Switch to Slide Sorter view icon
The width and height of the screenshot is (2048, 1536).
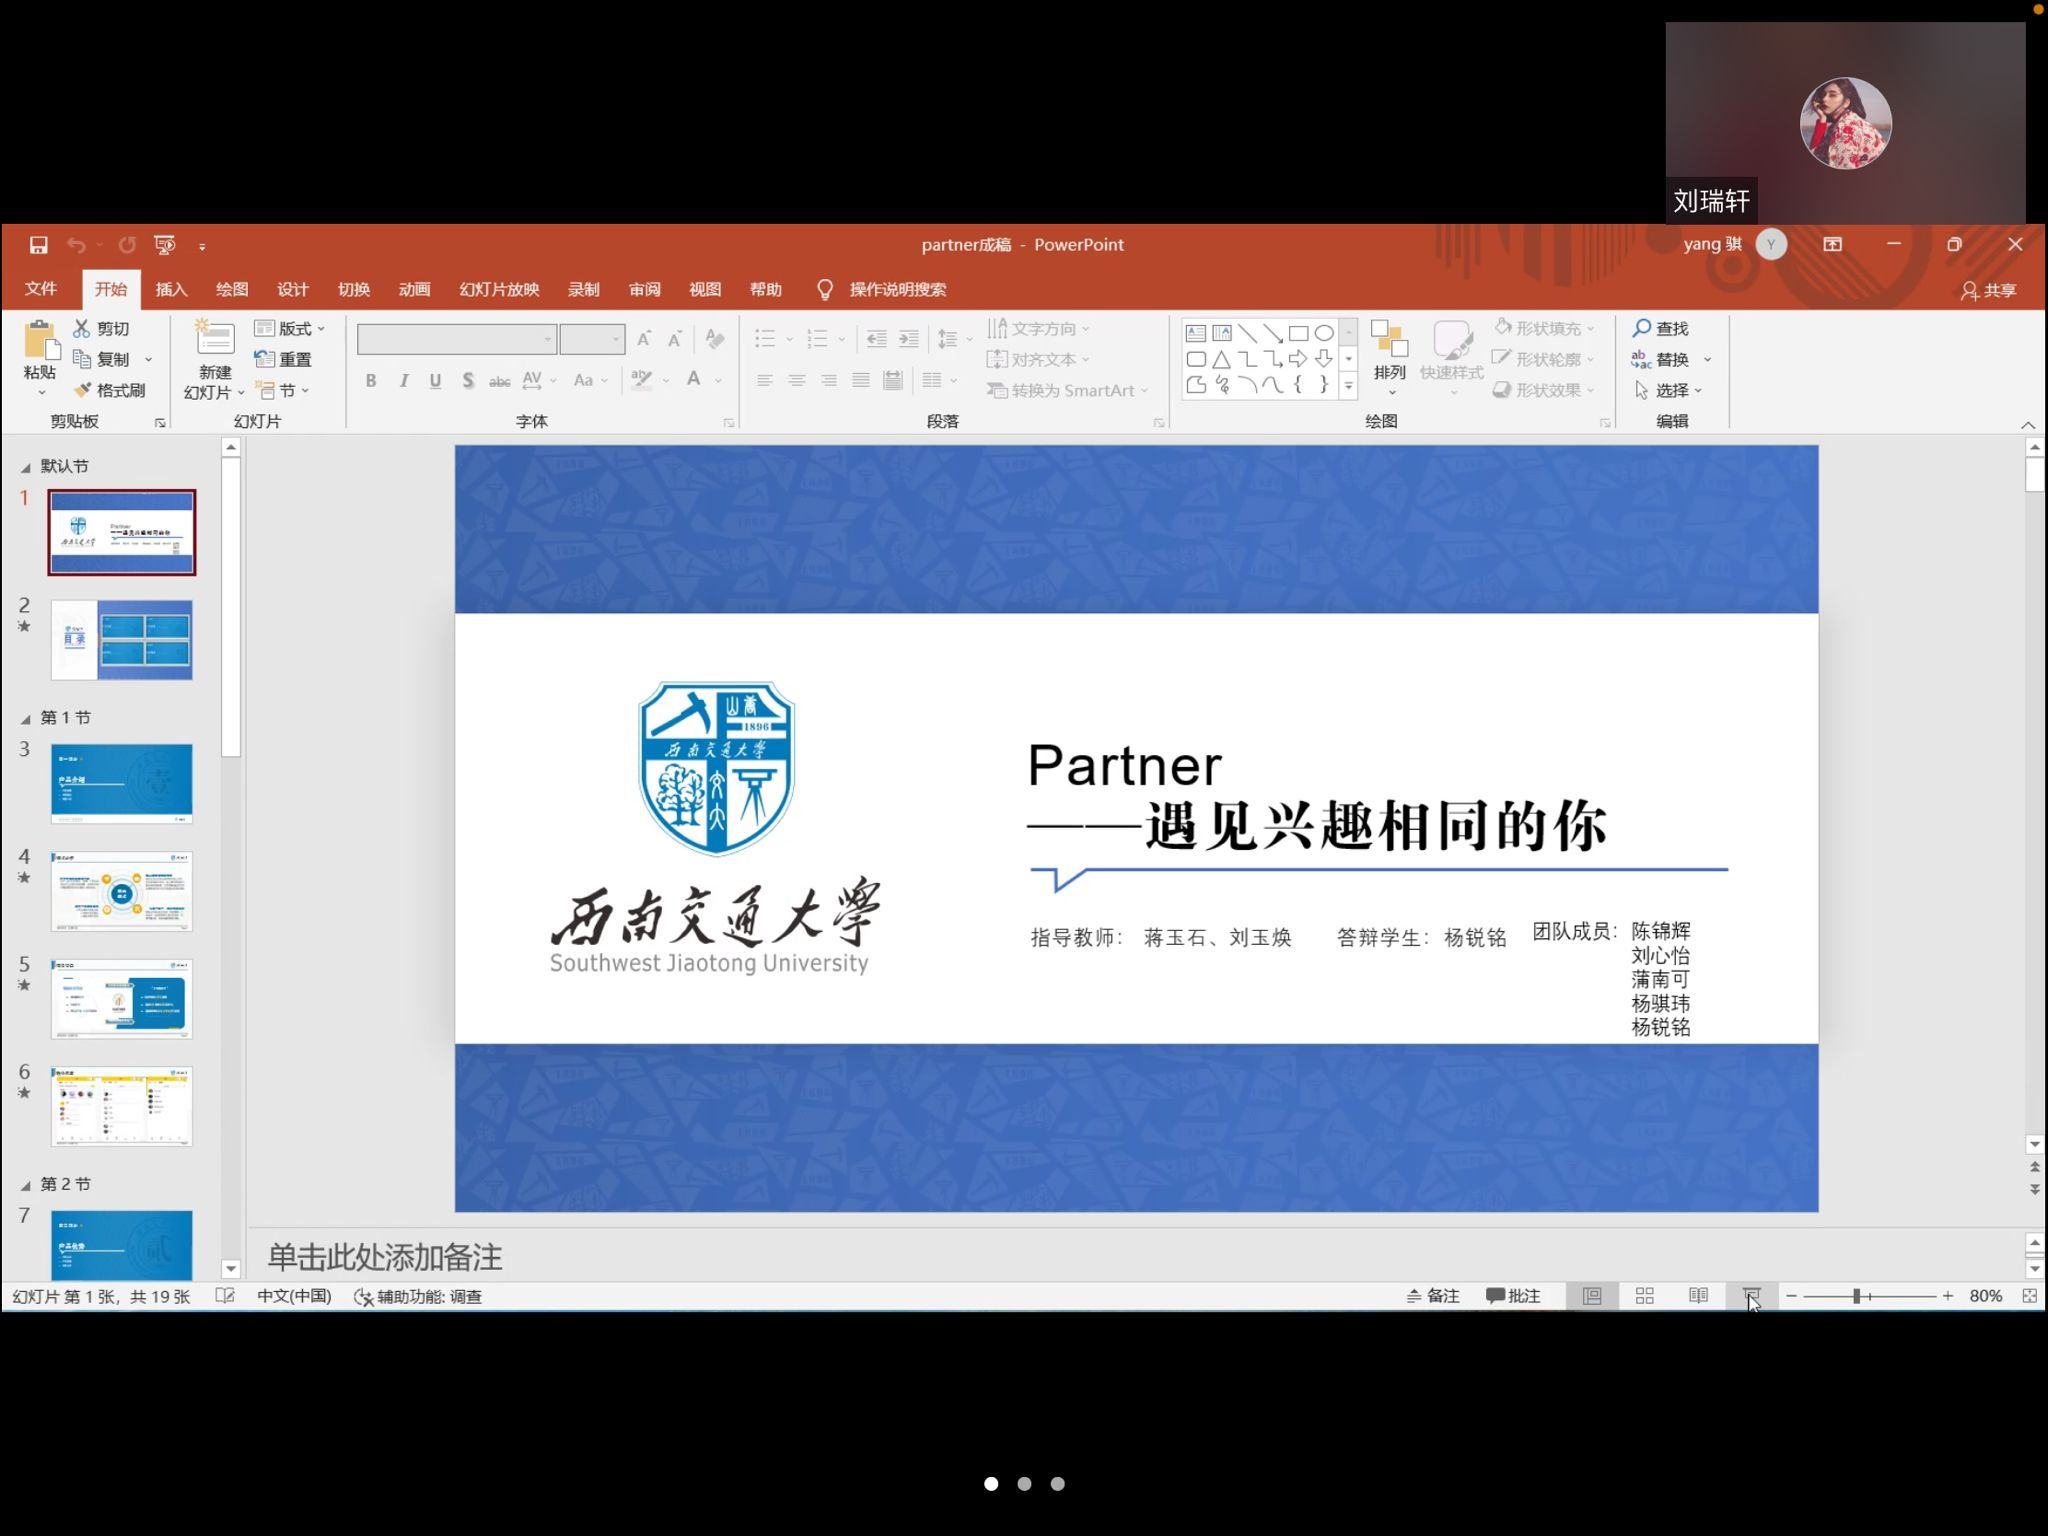tap(1645, 1296)
